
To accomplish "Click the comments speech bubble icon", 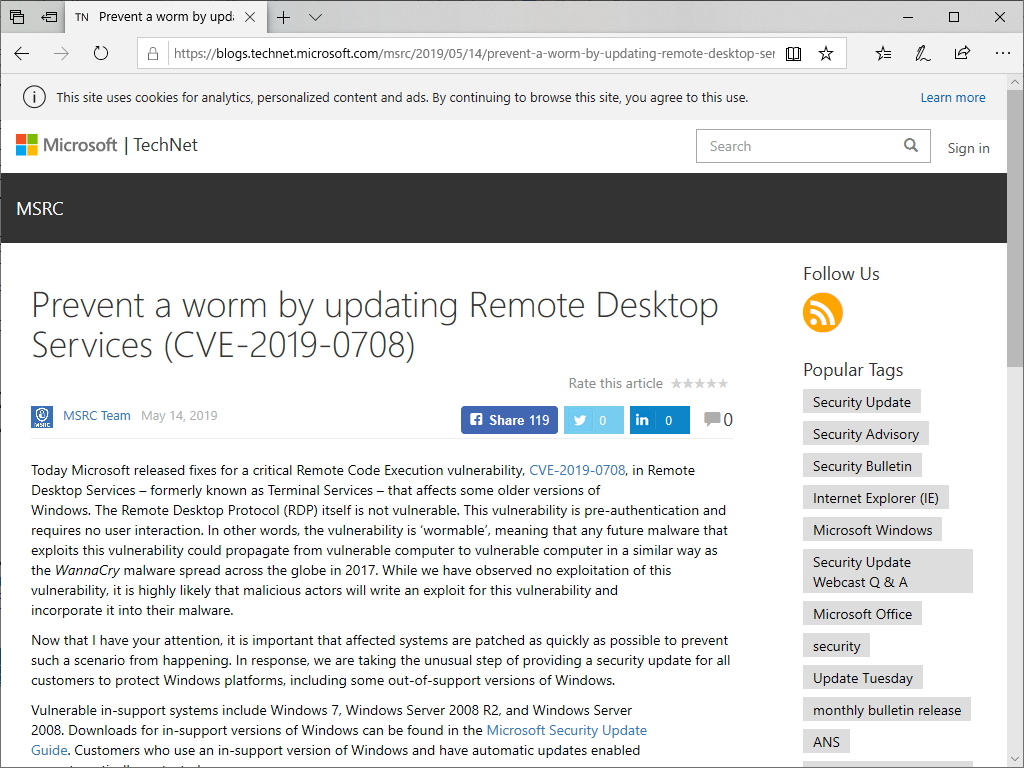I will pyautogui.click(x=712, y=420).
